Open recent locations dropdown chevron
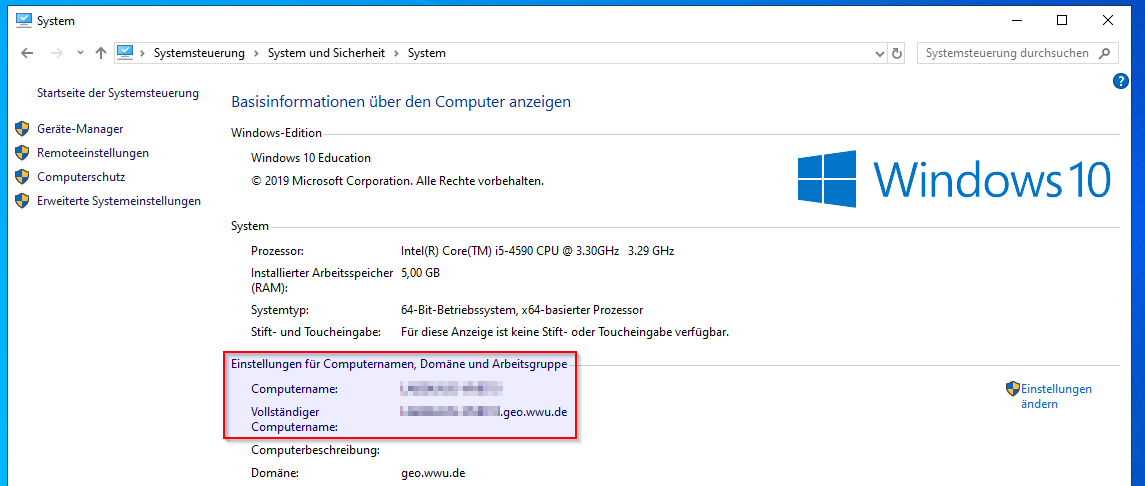Screen dimensions: 1145x486 point(80,53)
